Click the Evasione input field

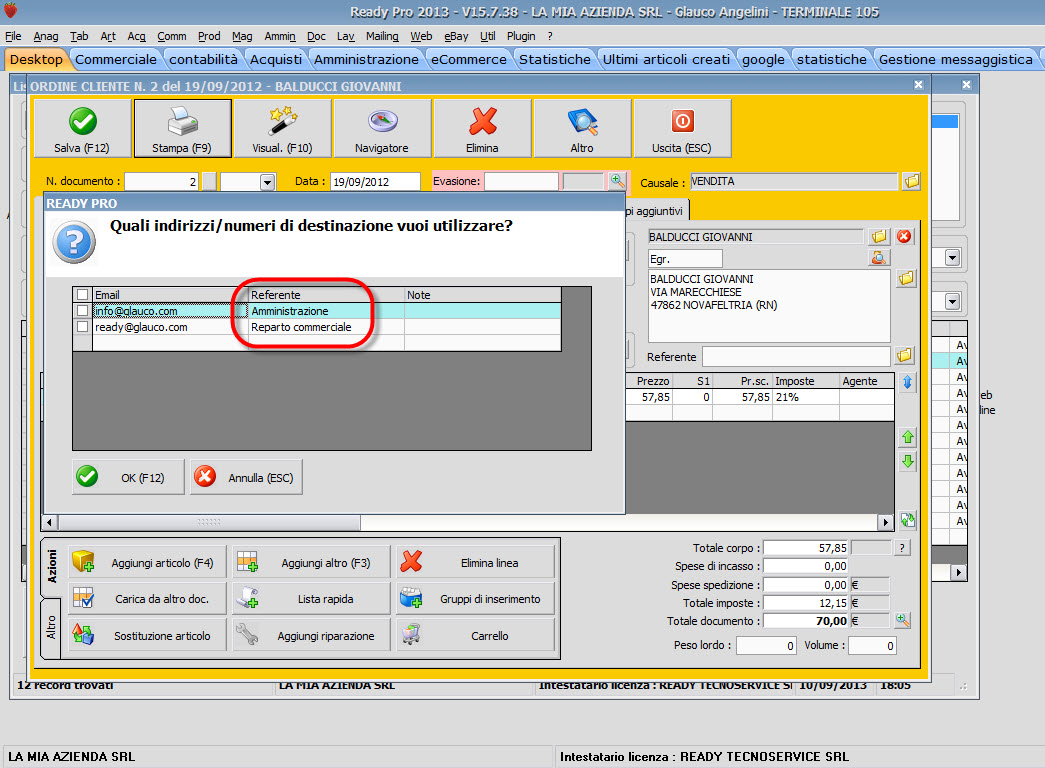point(521,181)
